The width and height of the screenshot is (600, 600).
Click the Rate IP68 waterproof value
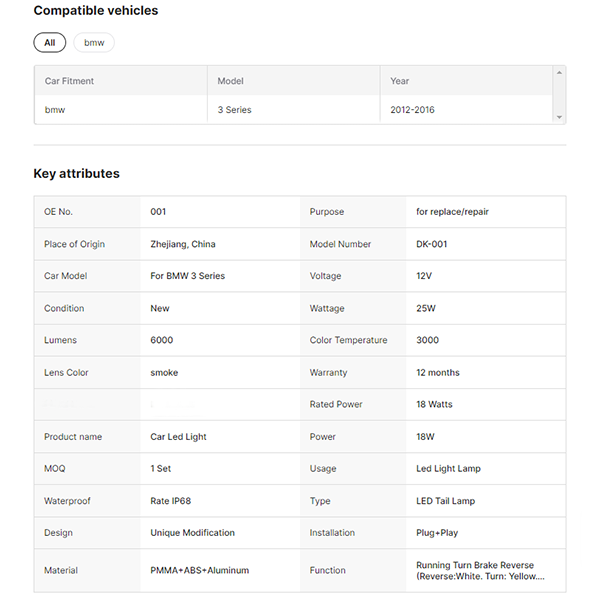click(176, 501)
